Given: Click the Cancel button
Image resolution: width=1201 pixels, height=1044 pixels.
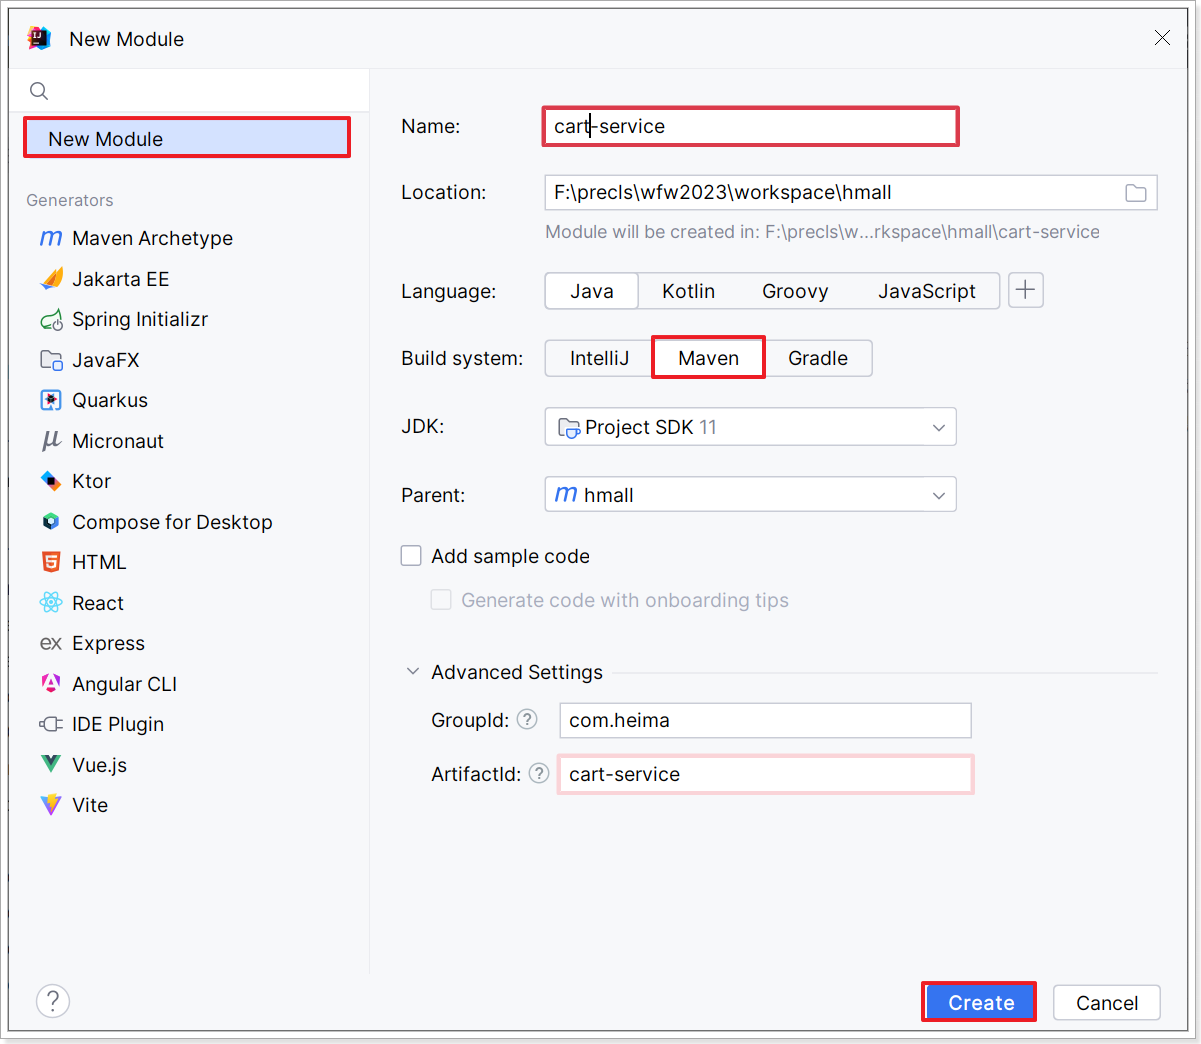Looking at the screenshot, I should 1107,1002.
